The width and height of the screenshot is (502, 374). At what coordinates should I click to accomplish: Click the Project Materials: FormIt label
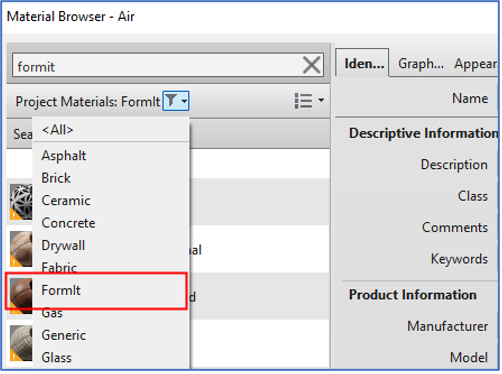(88, 102)
